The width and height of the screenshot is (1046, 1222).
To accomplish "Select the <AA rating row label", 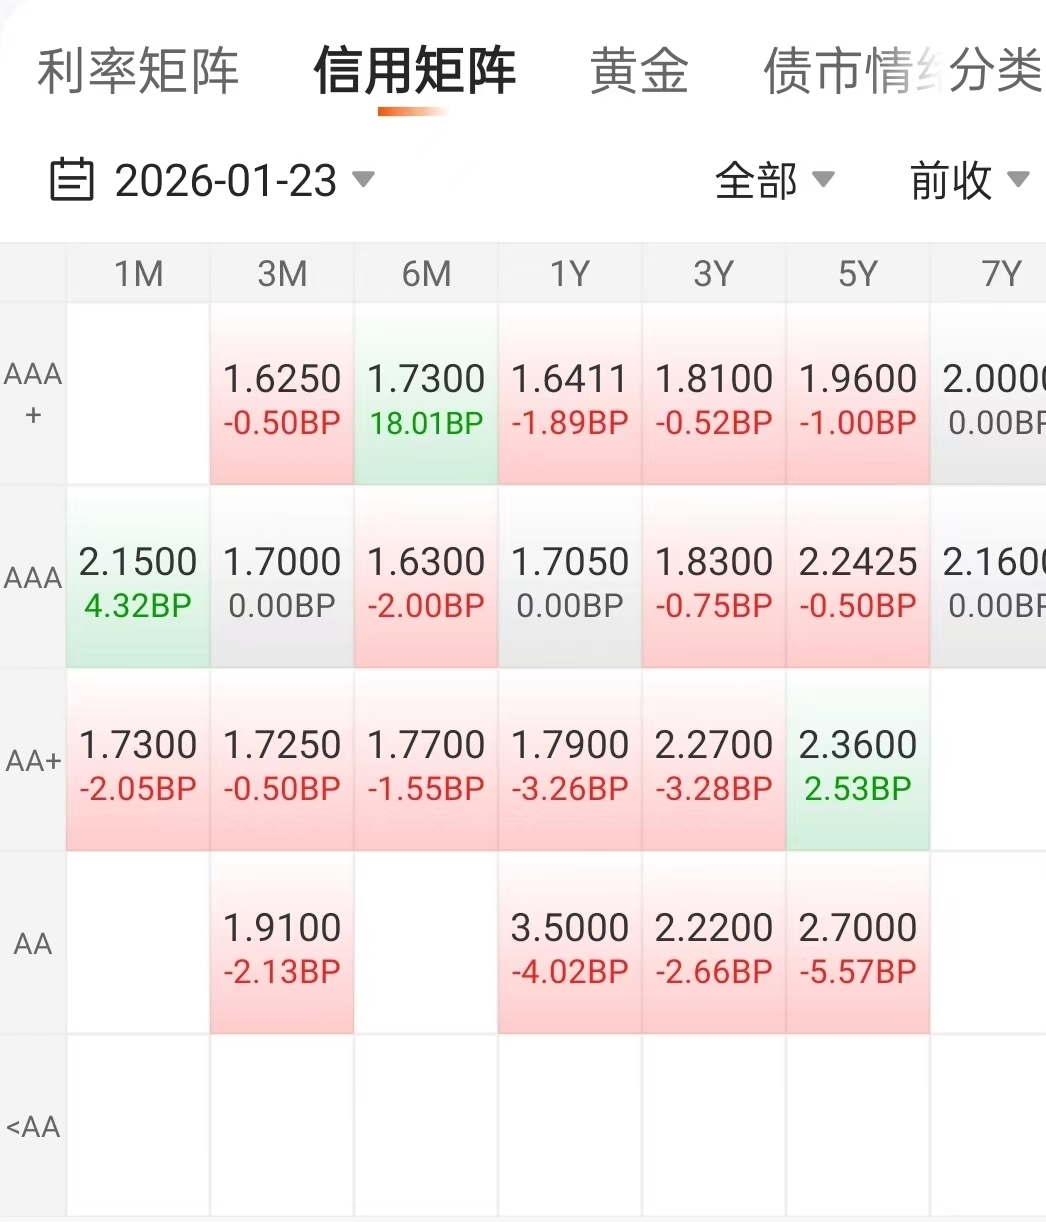I will 33,1127.
